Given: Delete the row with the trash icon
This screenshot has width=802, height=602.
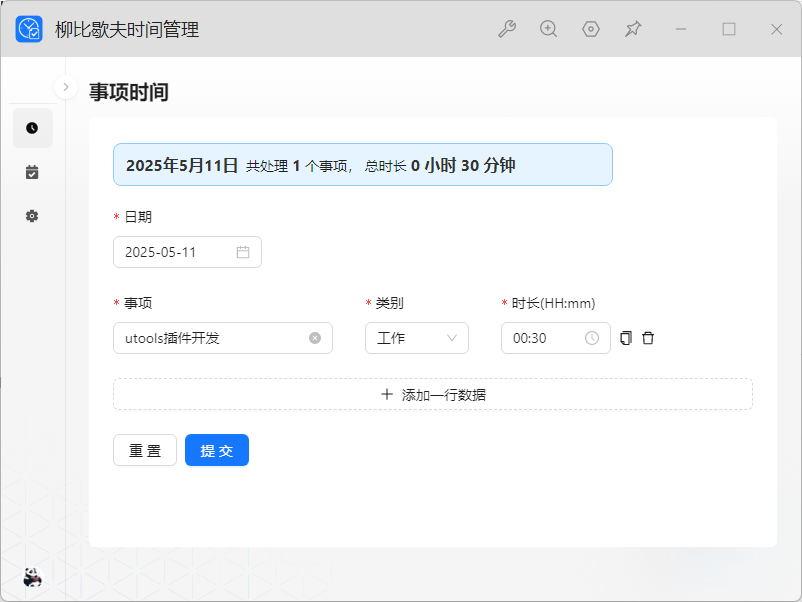Looking at the screenshot, I should click(x=648, y=338).
